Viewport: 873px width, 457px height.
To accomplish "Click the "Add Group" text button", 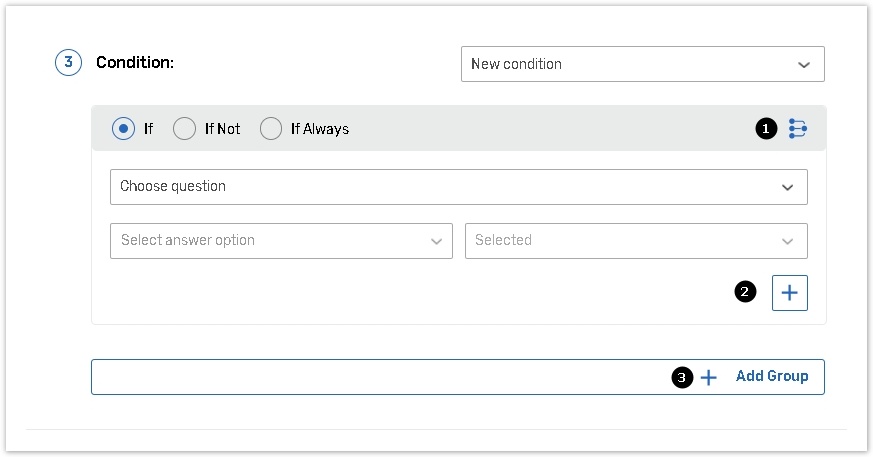I will point(771,377).
